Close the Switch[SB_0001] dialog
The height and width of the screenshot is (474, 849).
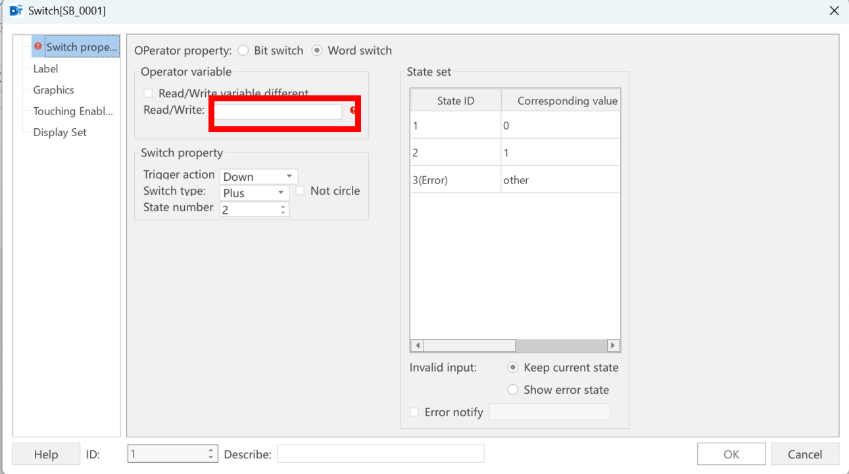pyautogui.click(x=834, y=10)
